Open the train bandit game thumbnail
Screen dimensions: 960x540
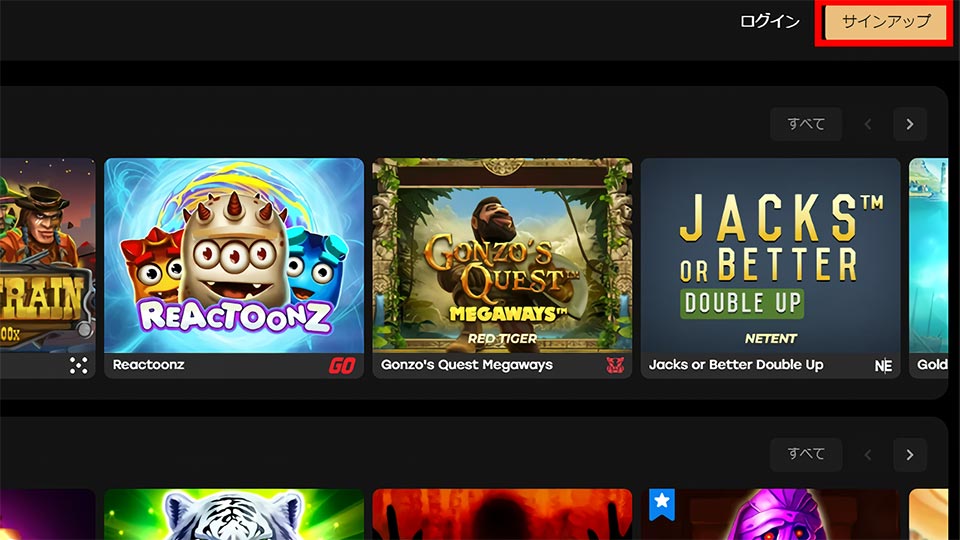[48, 255]
